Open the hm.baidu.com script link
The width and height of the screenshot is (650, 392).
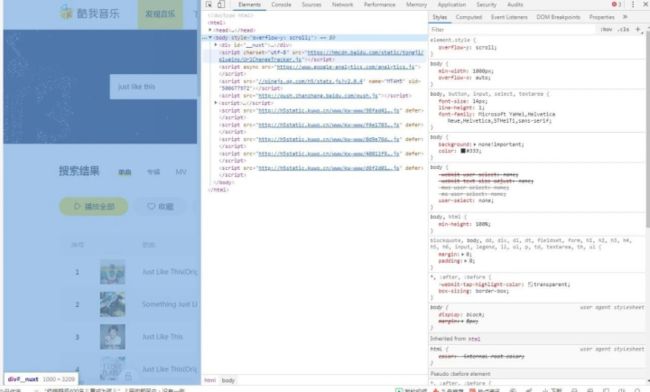tap(321, 56)
